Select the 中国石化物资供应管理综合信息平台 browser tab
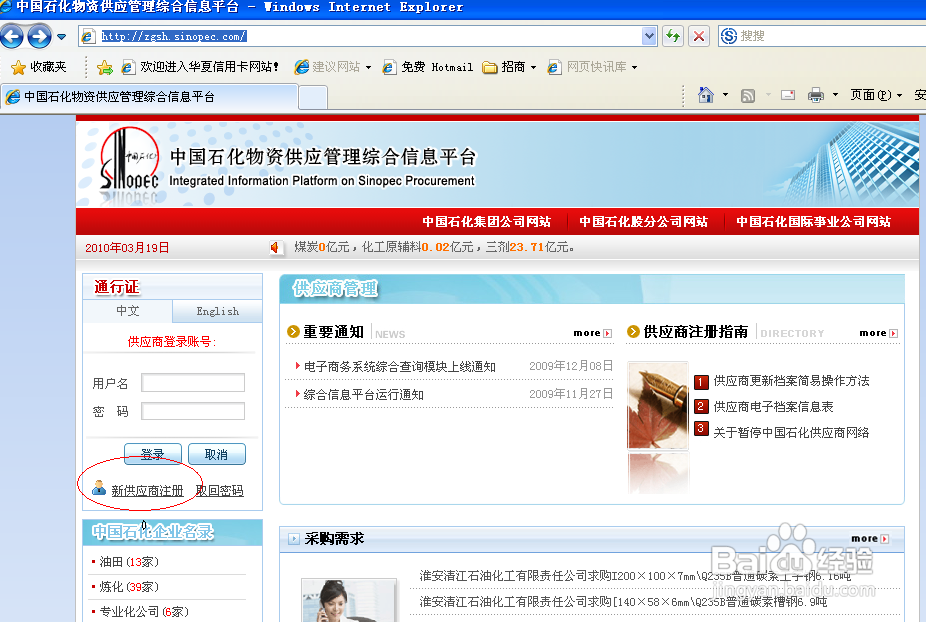 click(x=149, y=97)
